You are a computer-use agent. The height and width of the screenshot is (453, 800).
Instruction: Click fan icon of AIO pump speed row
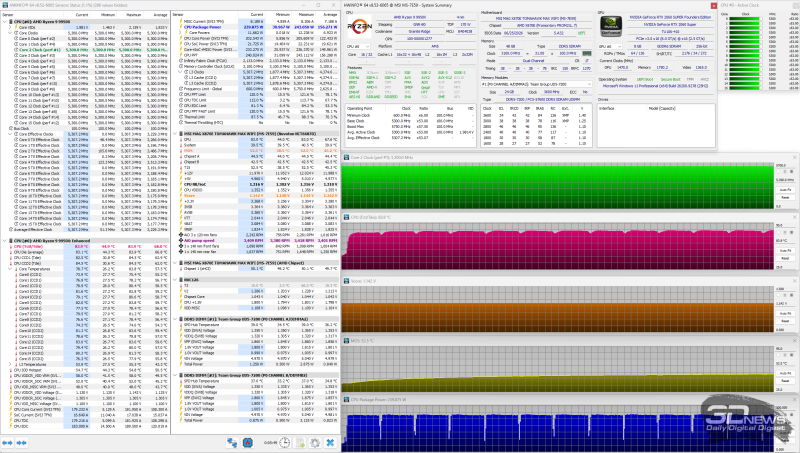click(181, 240)
